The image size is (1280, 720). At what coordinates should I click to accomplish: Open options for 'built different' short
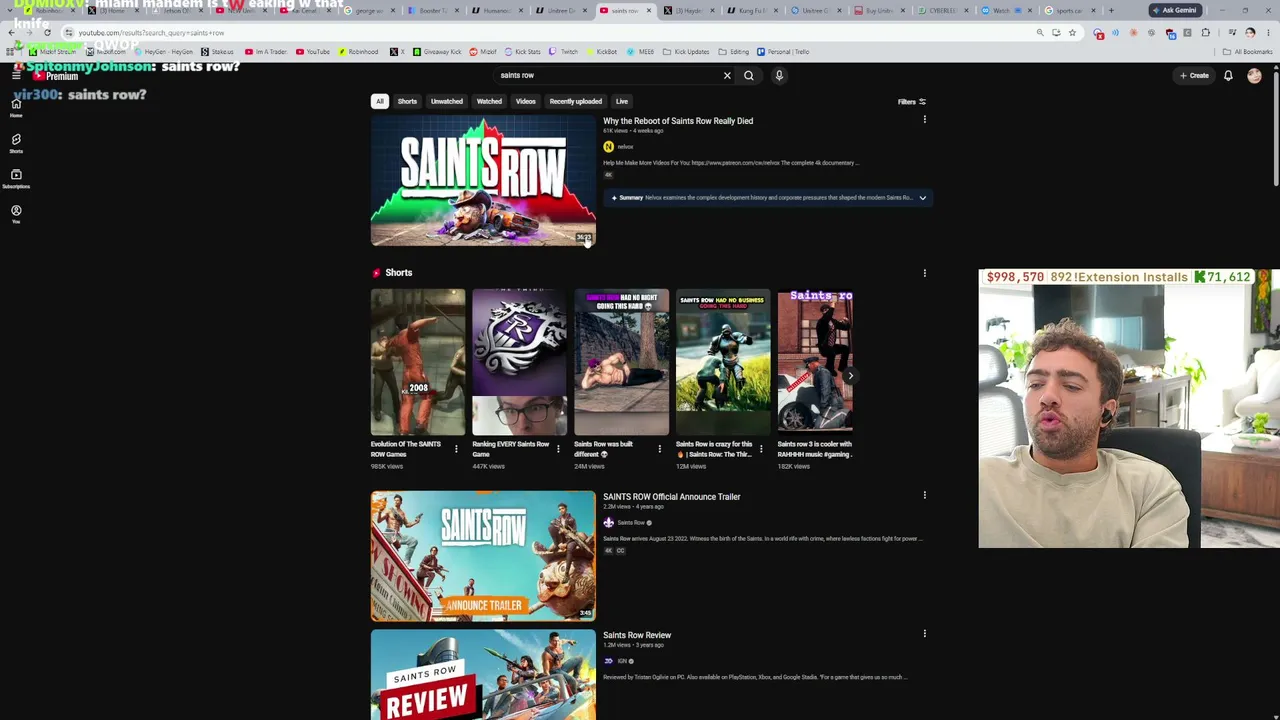pos(659,449)
